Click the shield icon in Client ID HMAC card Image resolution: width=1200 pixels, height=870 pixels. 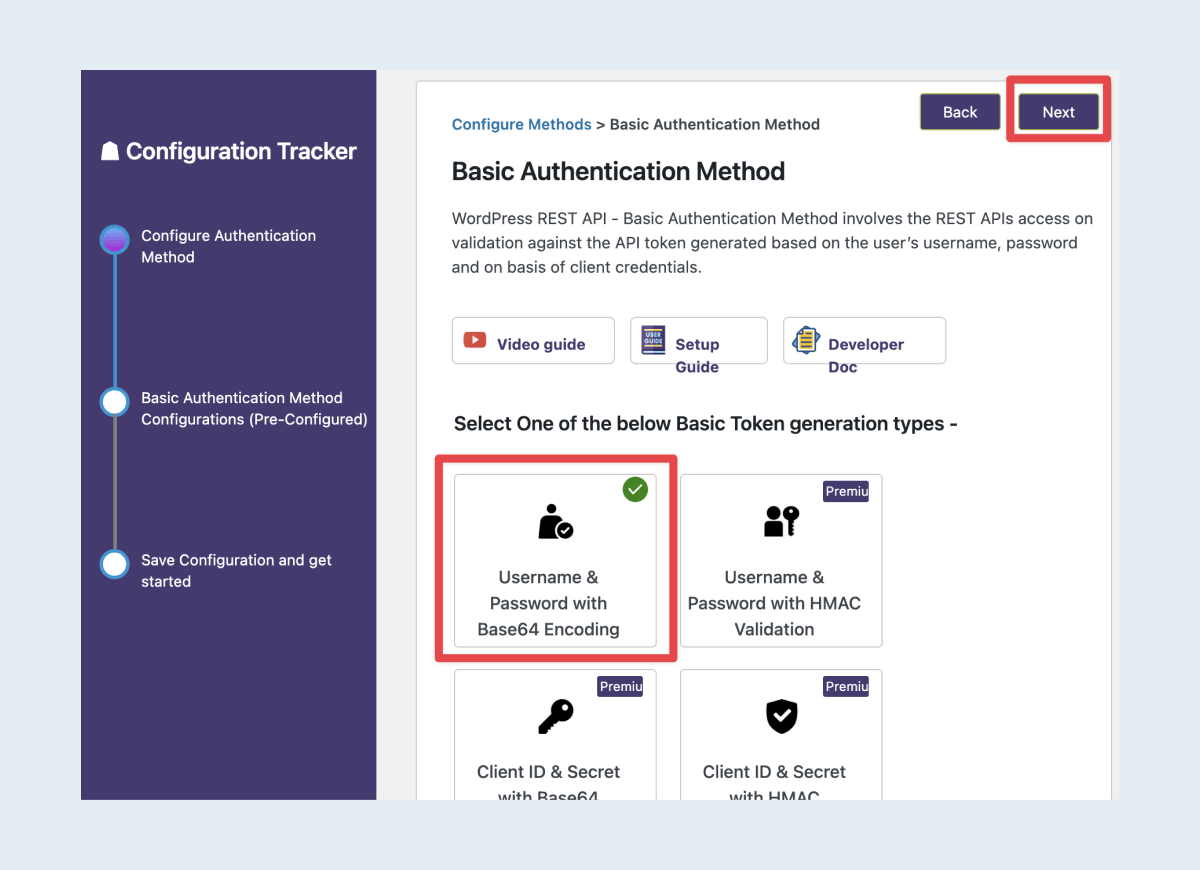[781, 716]
